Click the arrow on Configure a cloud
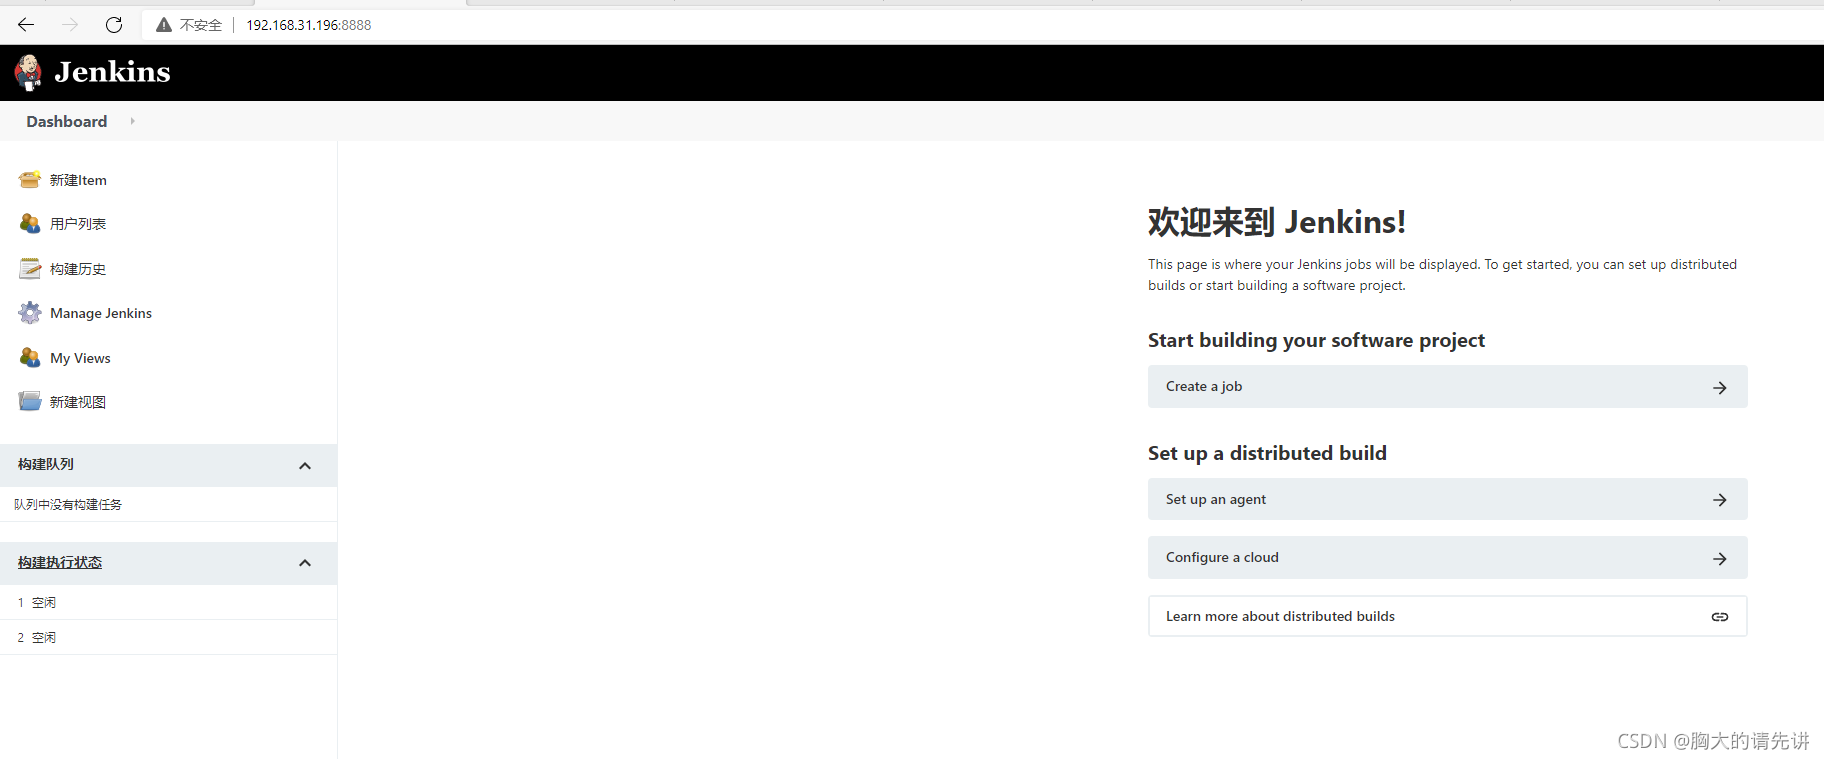The image size is (1824, 759). coord(1720,558)
